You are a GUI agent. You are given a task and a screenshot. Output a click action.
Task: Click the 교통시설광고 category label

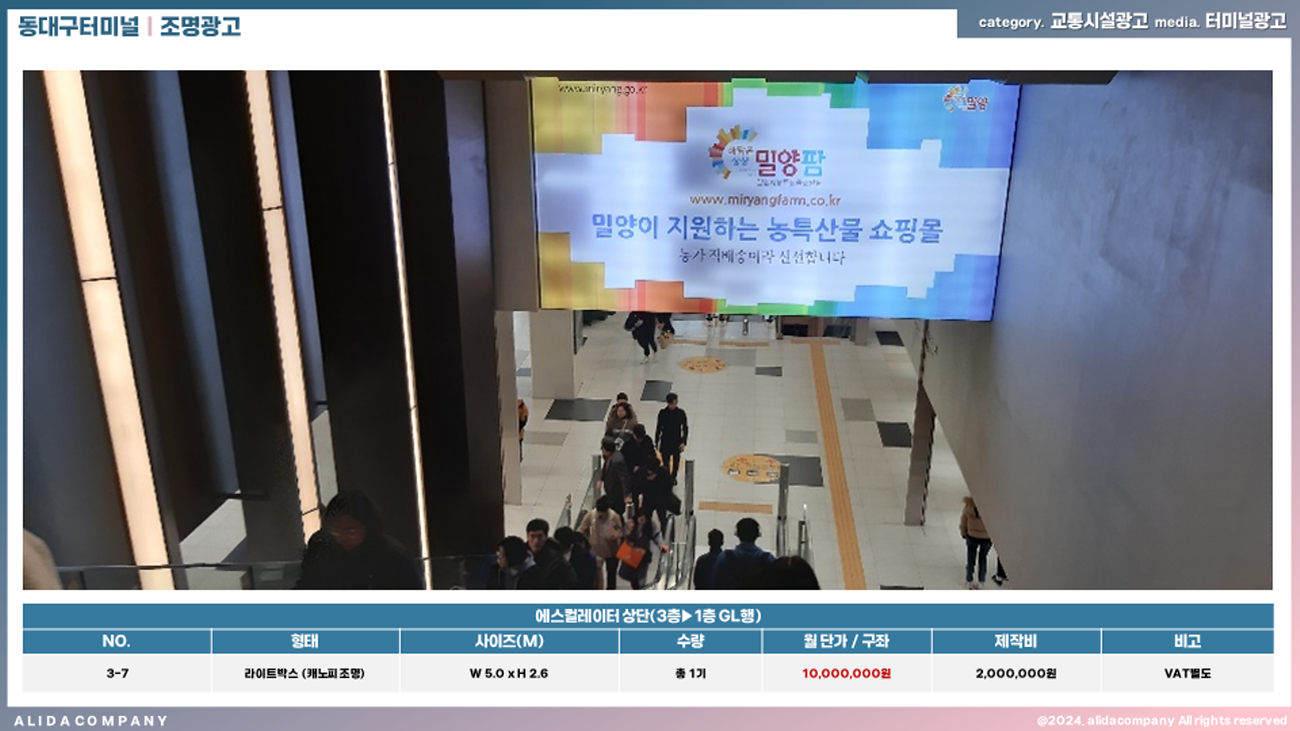pos(1098,22)
